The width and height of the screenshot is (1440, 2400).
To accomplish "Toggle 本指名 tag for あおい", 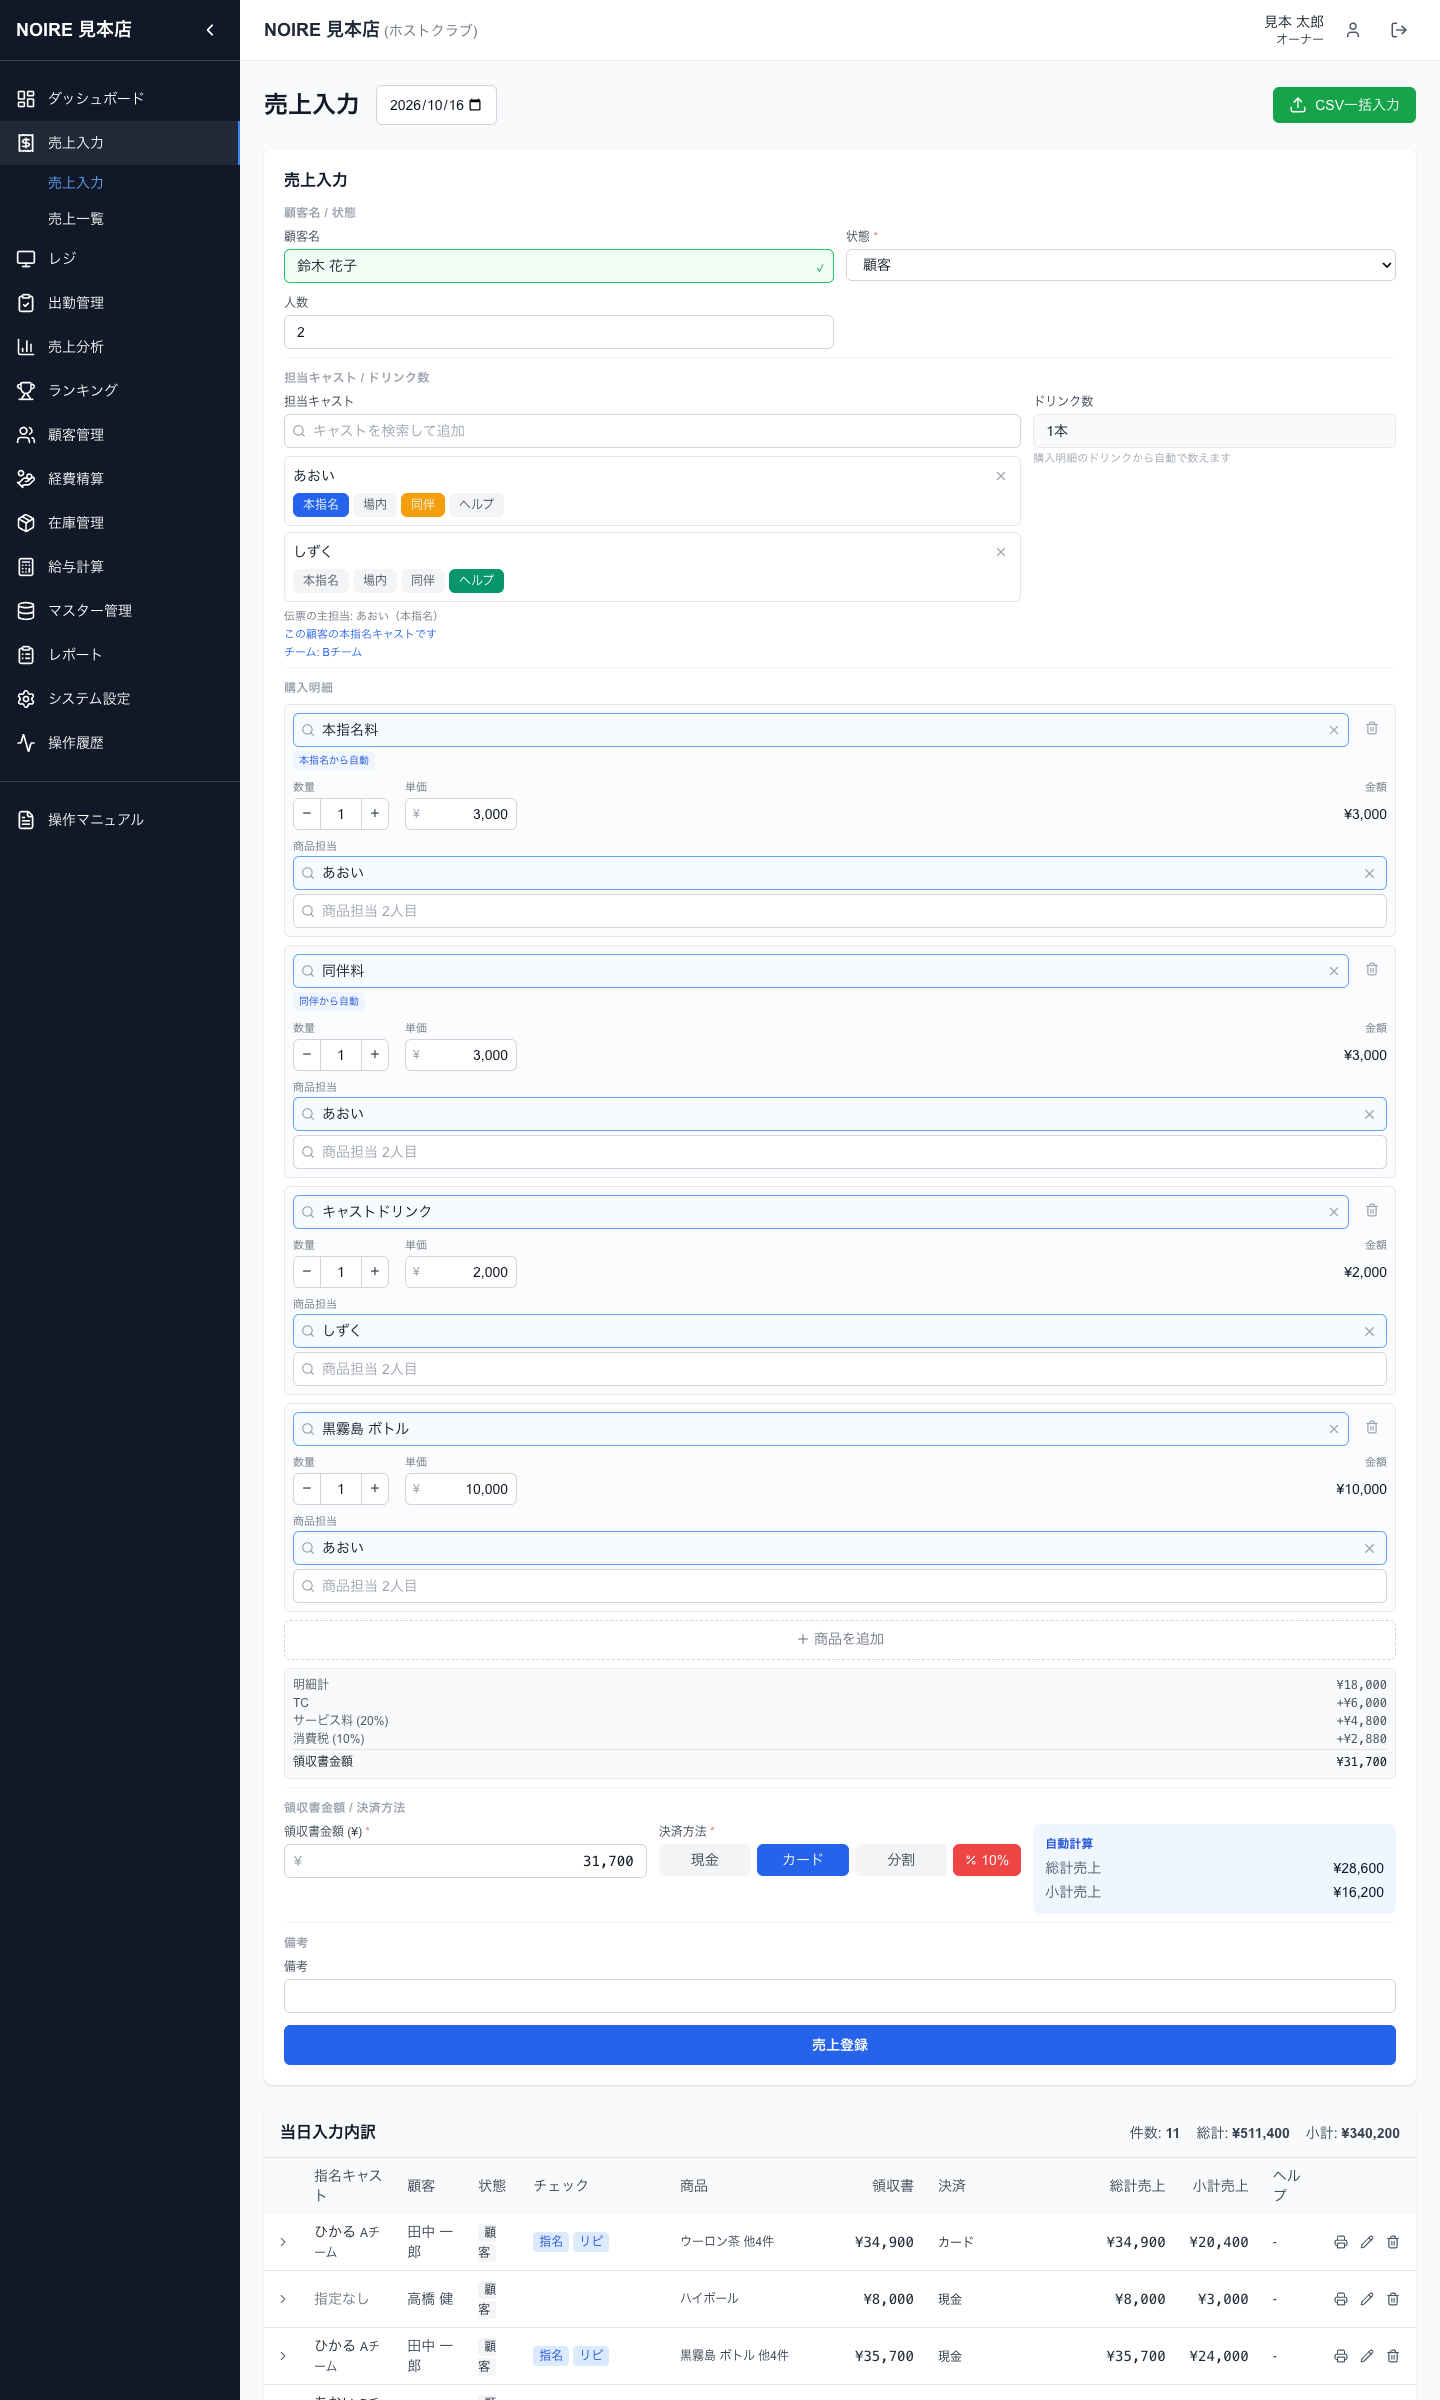I will point(321,505).
